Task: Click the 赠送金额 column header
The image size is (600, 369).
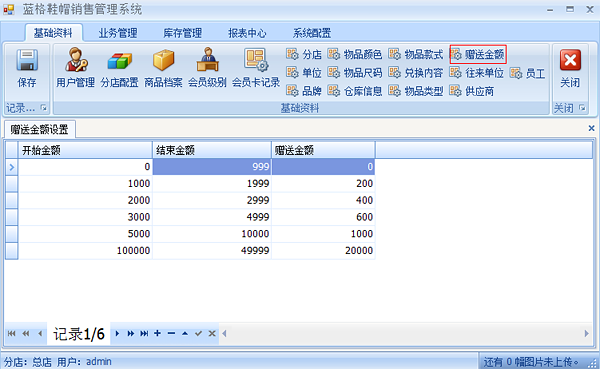Action: tap(323, 150)
